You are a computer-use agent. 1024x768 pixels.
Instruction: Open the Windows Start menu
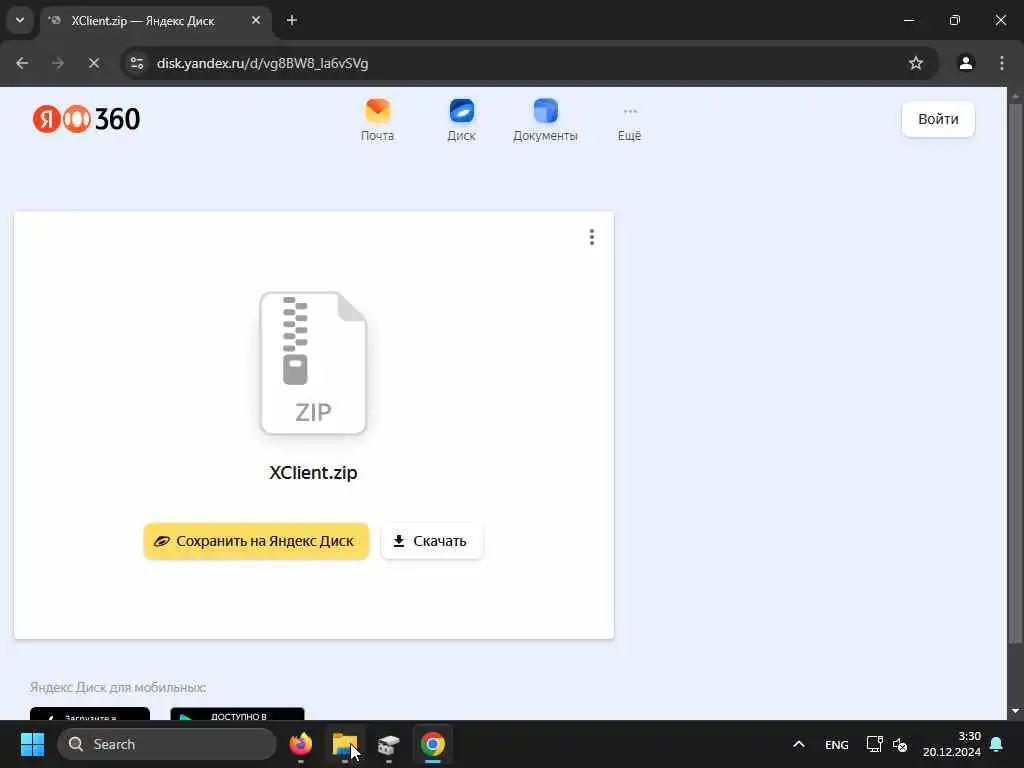tap(32, 744)
